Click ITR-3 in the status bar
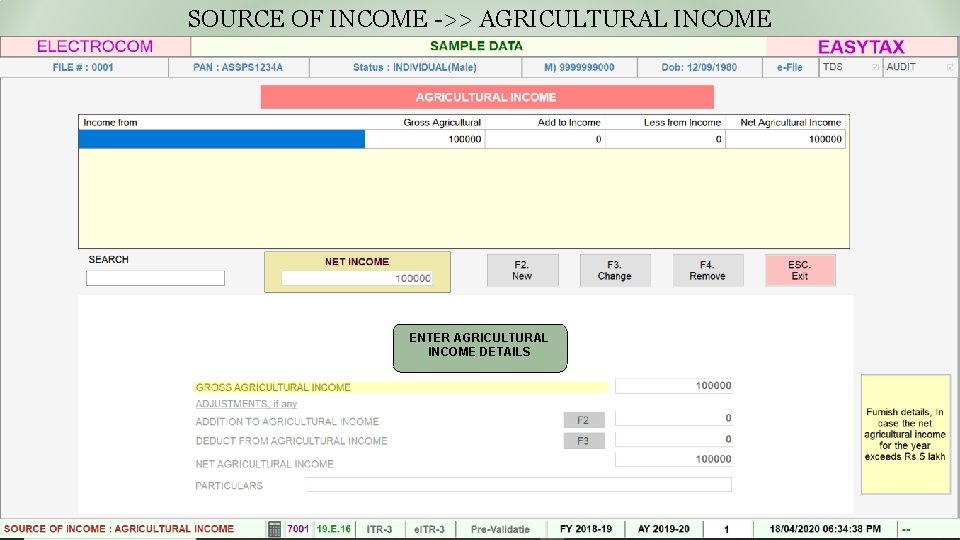Viewport: 960px width, 540px height. point(380,529)
